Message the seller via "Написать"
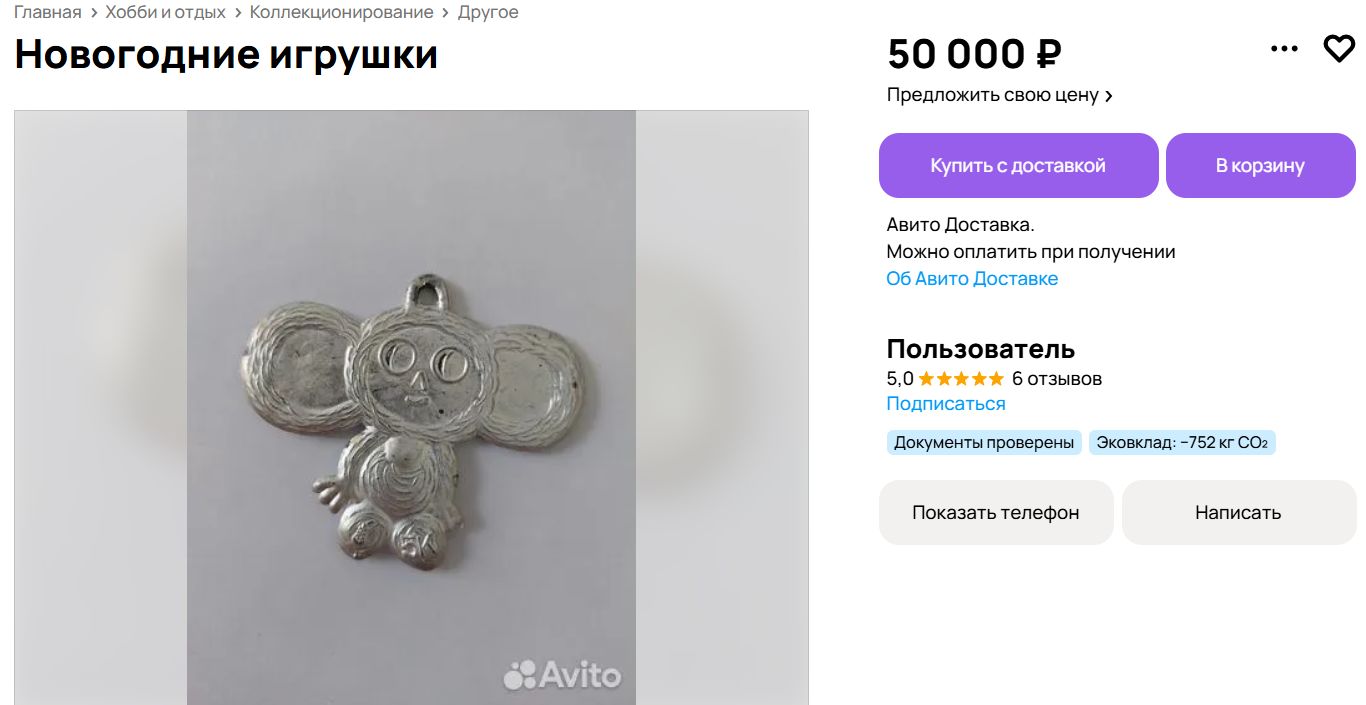 pyautogui.click(x=1238, y=513)
